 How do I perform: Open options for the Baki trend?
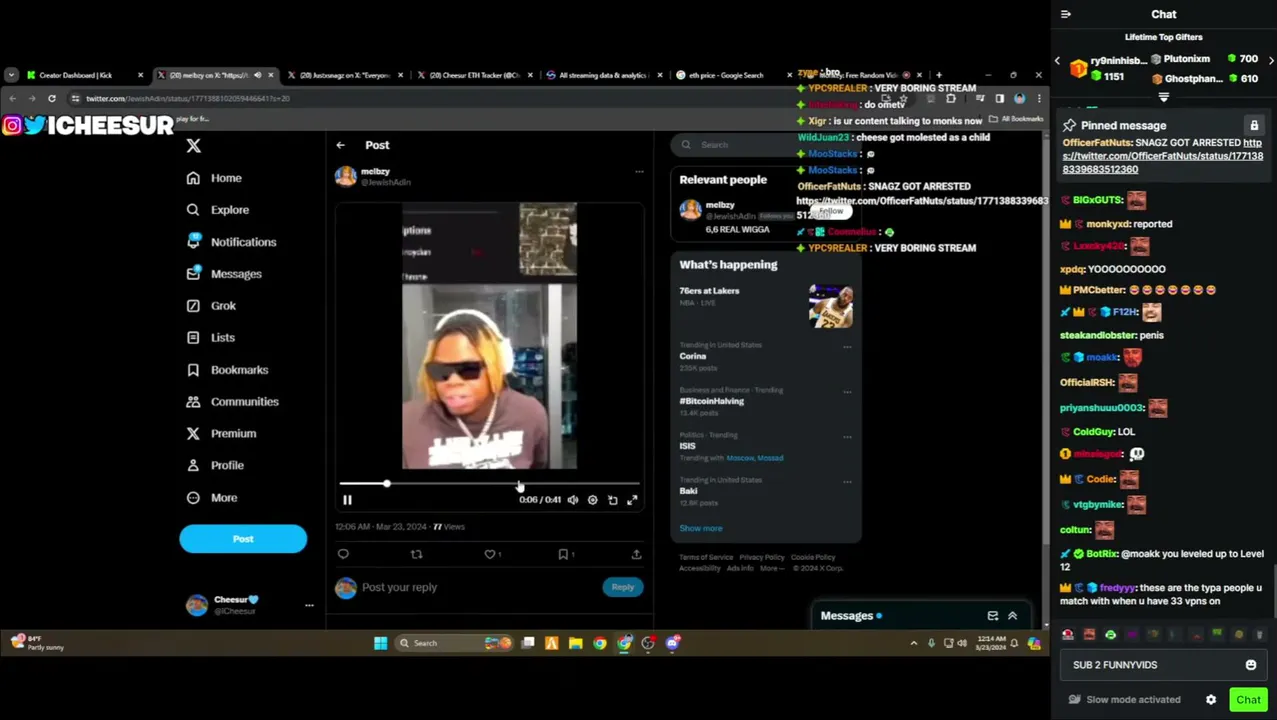coord(847,482)
